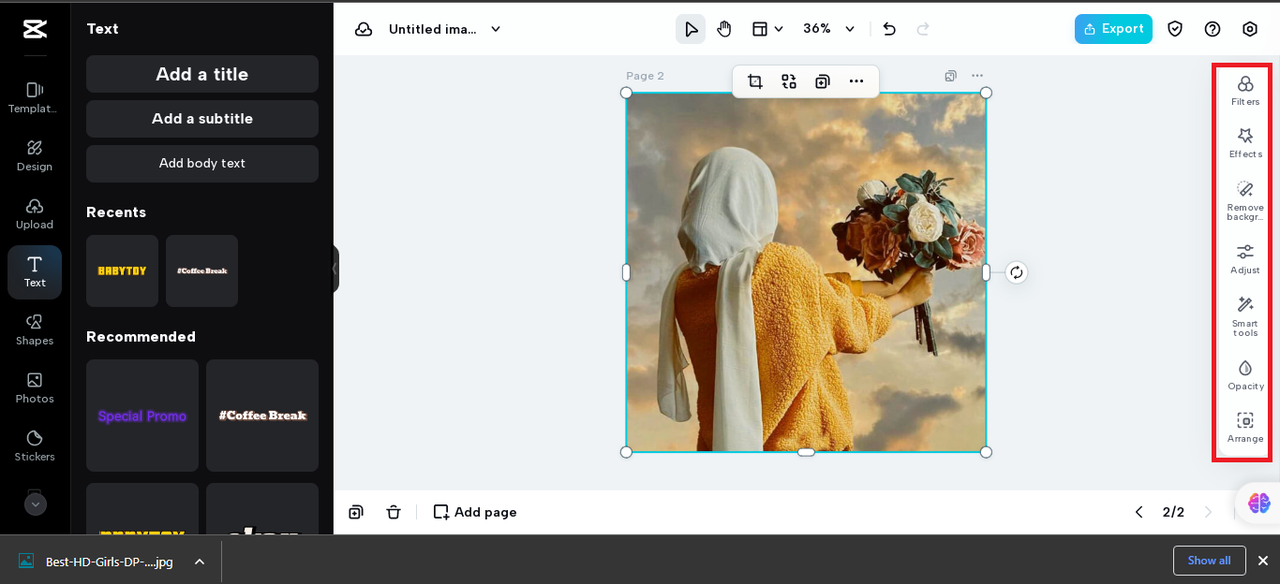The width and height of the screenshot is (1280, 584).
Task: Open the Arrange options
Action: pos(1245,428)
